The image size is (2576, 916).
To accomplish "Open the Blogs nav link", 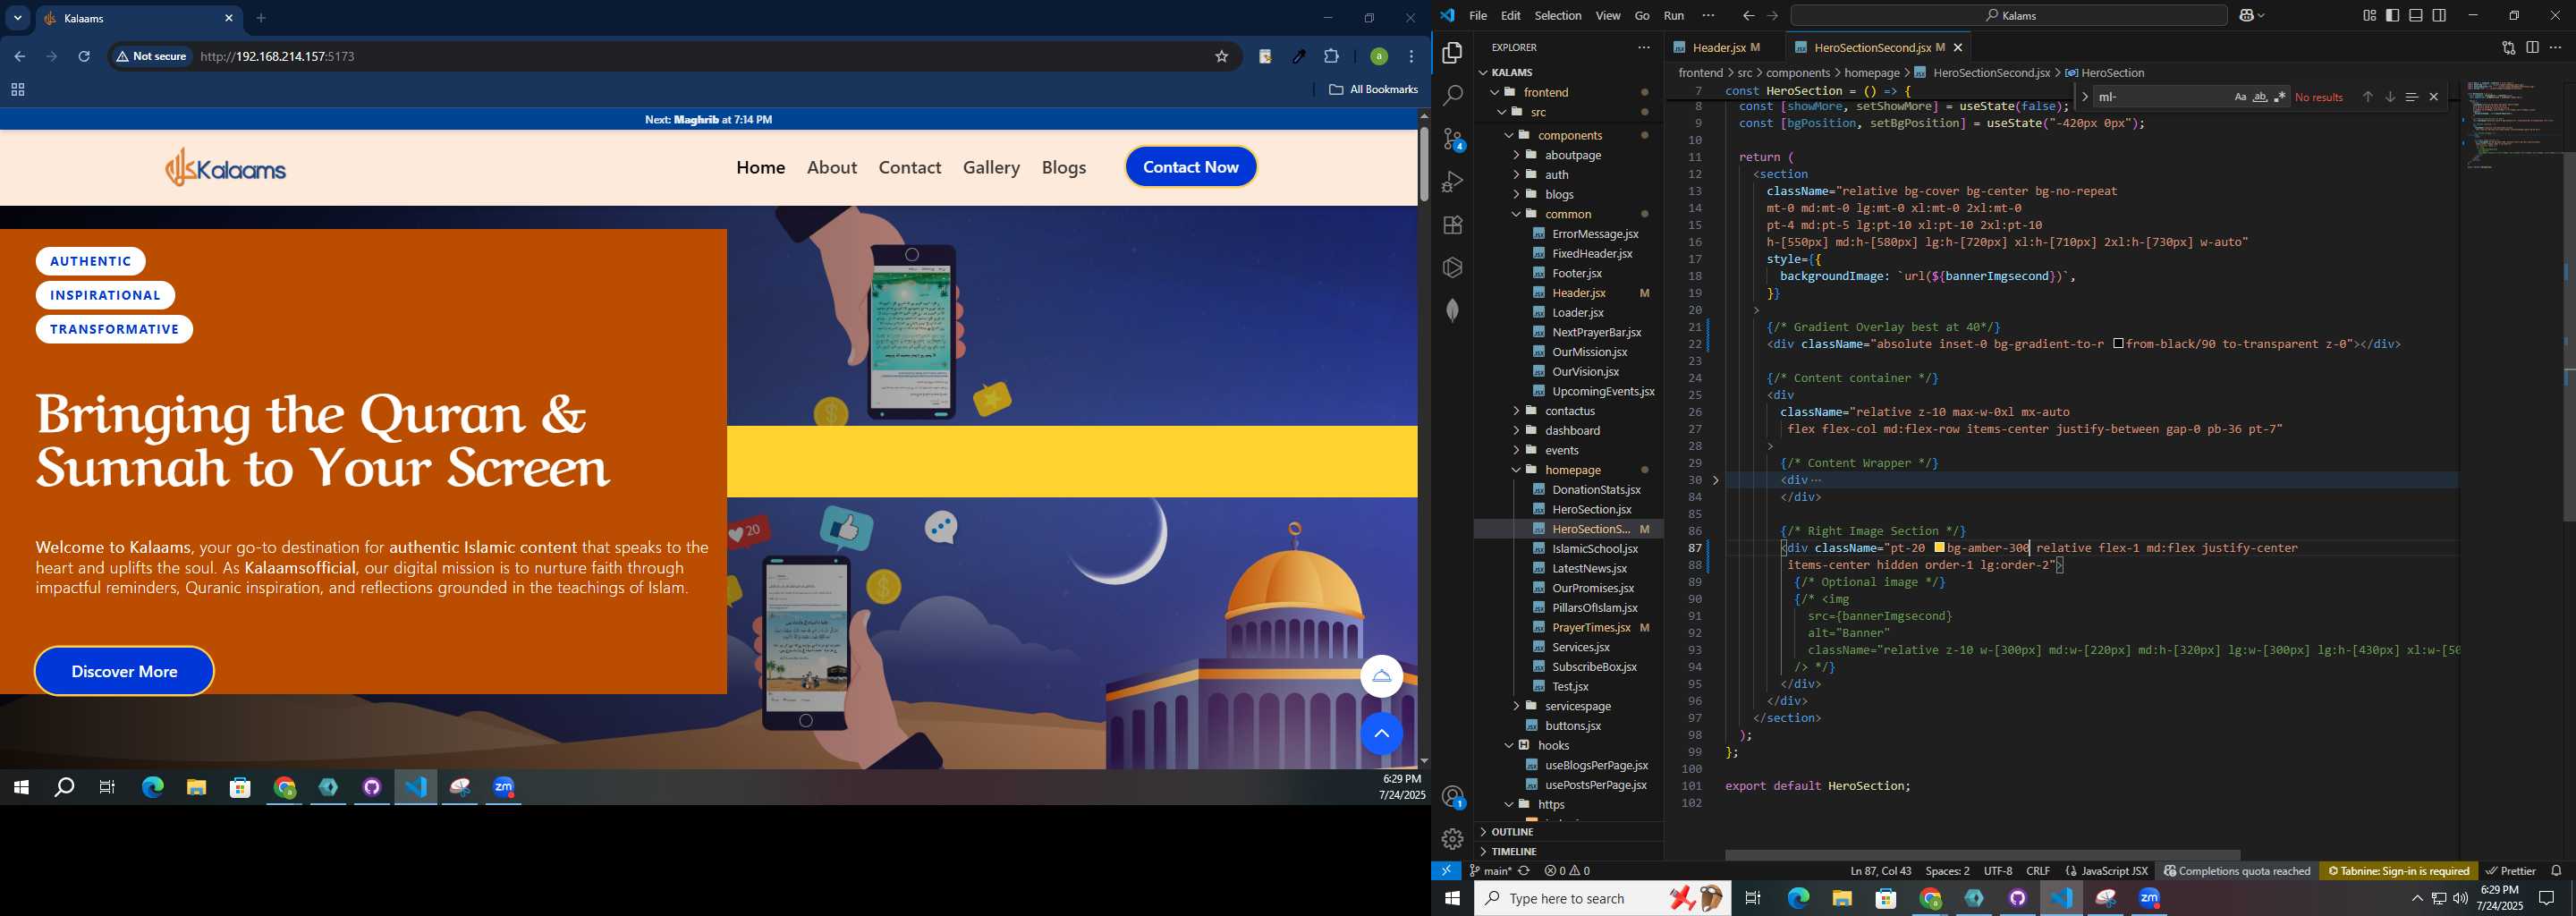I will tap(1063, 167).
